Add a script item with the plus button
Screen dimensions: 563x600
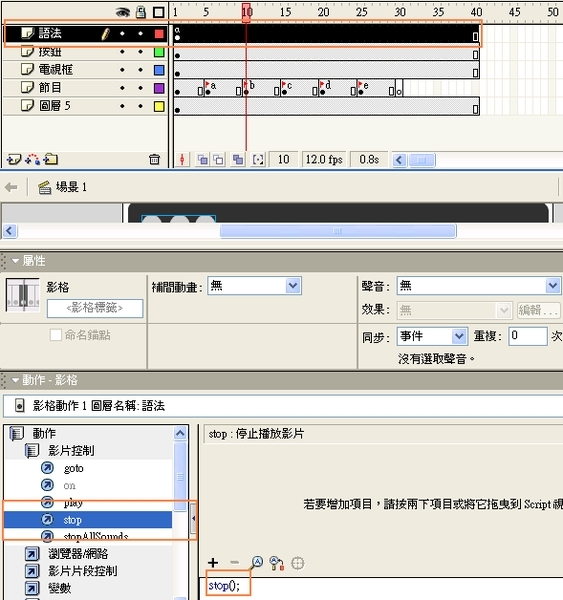tap(213, 562)
